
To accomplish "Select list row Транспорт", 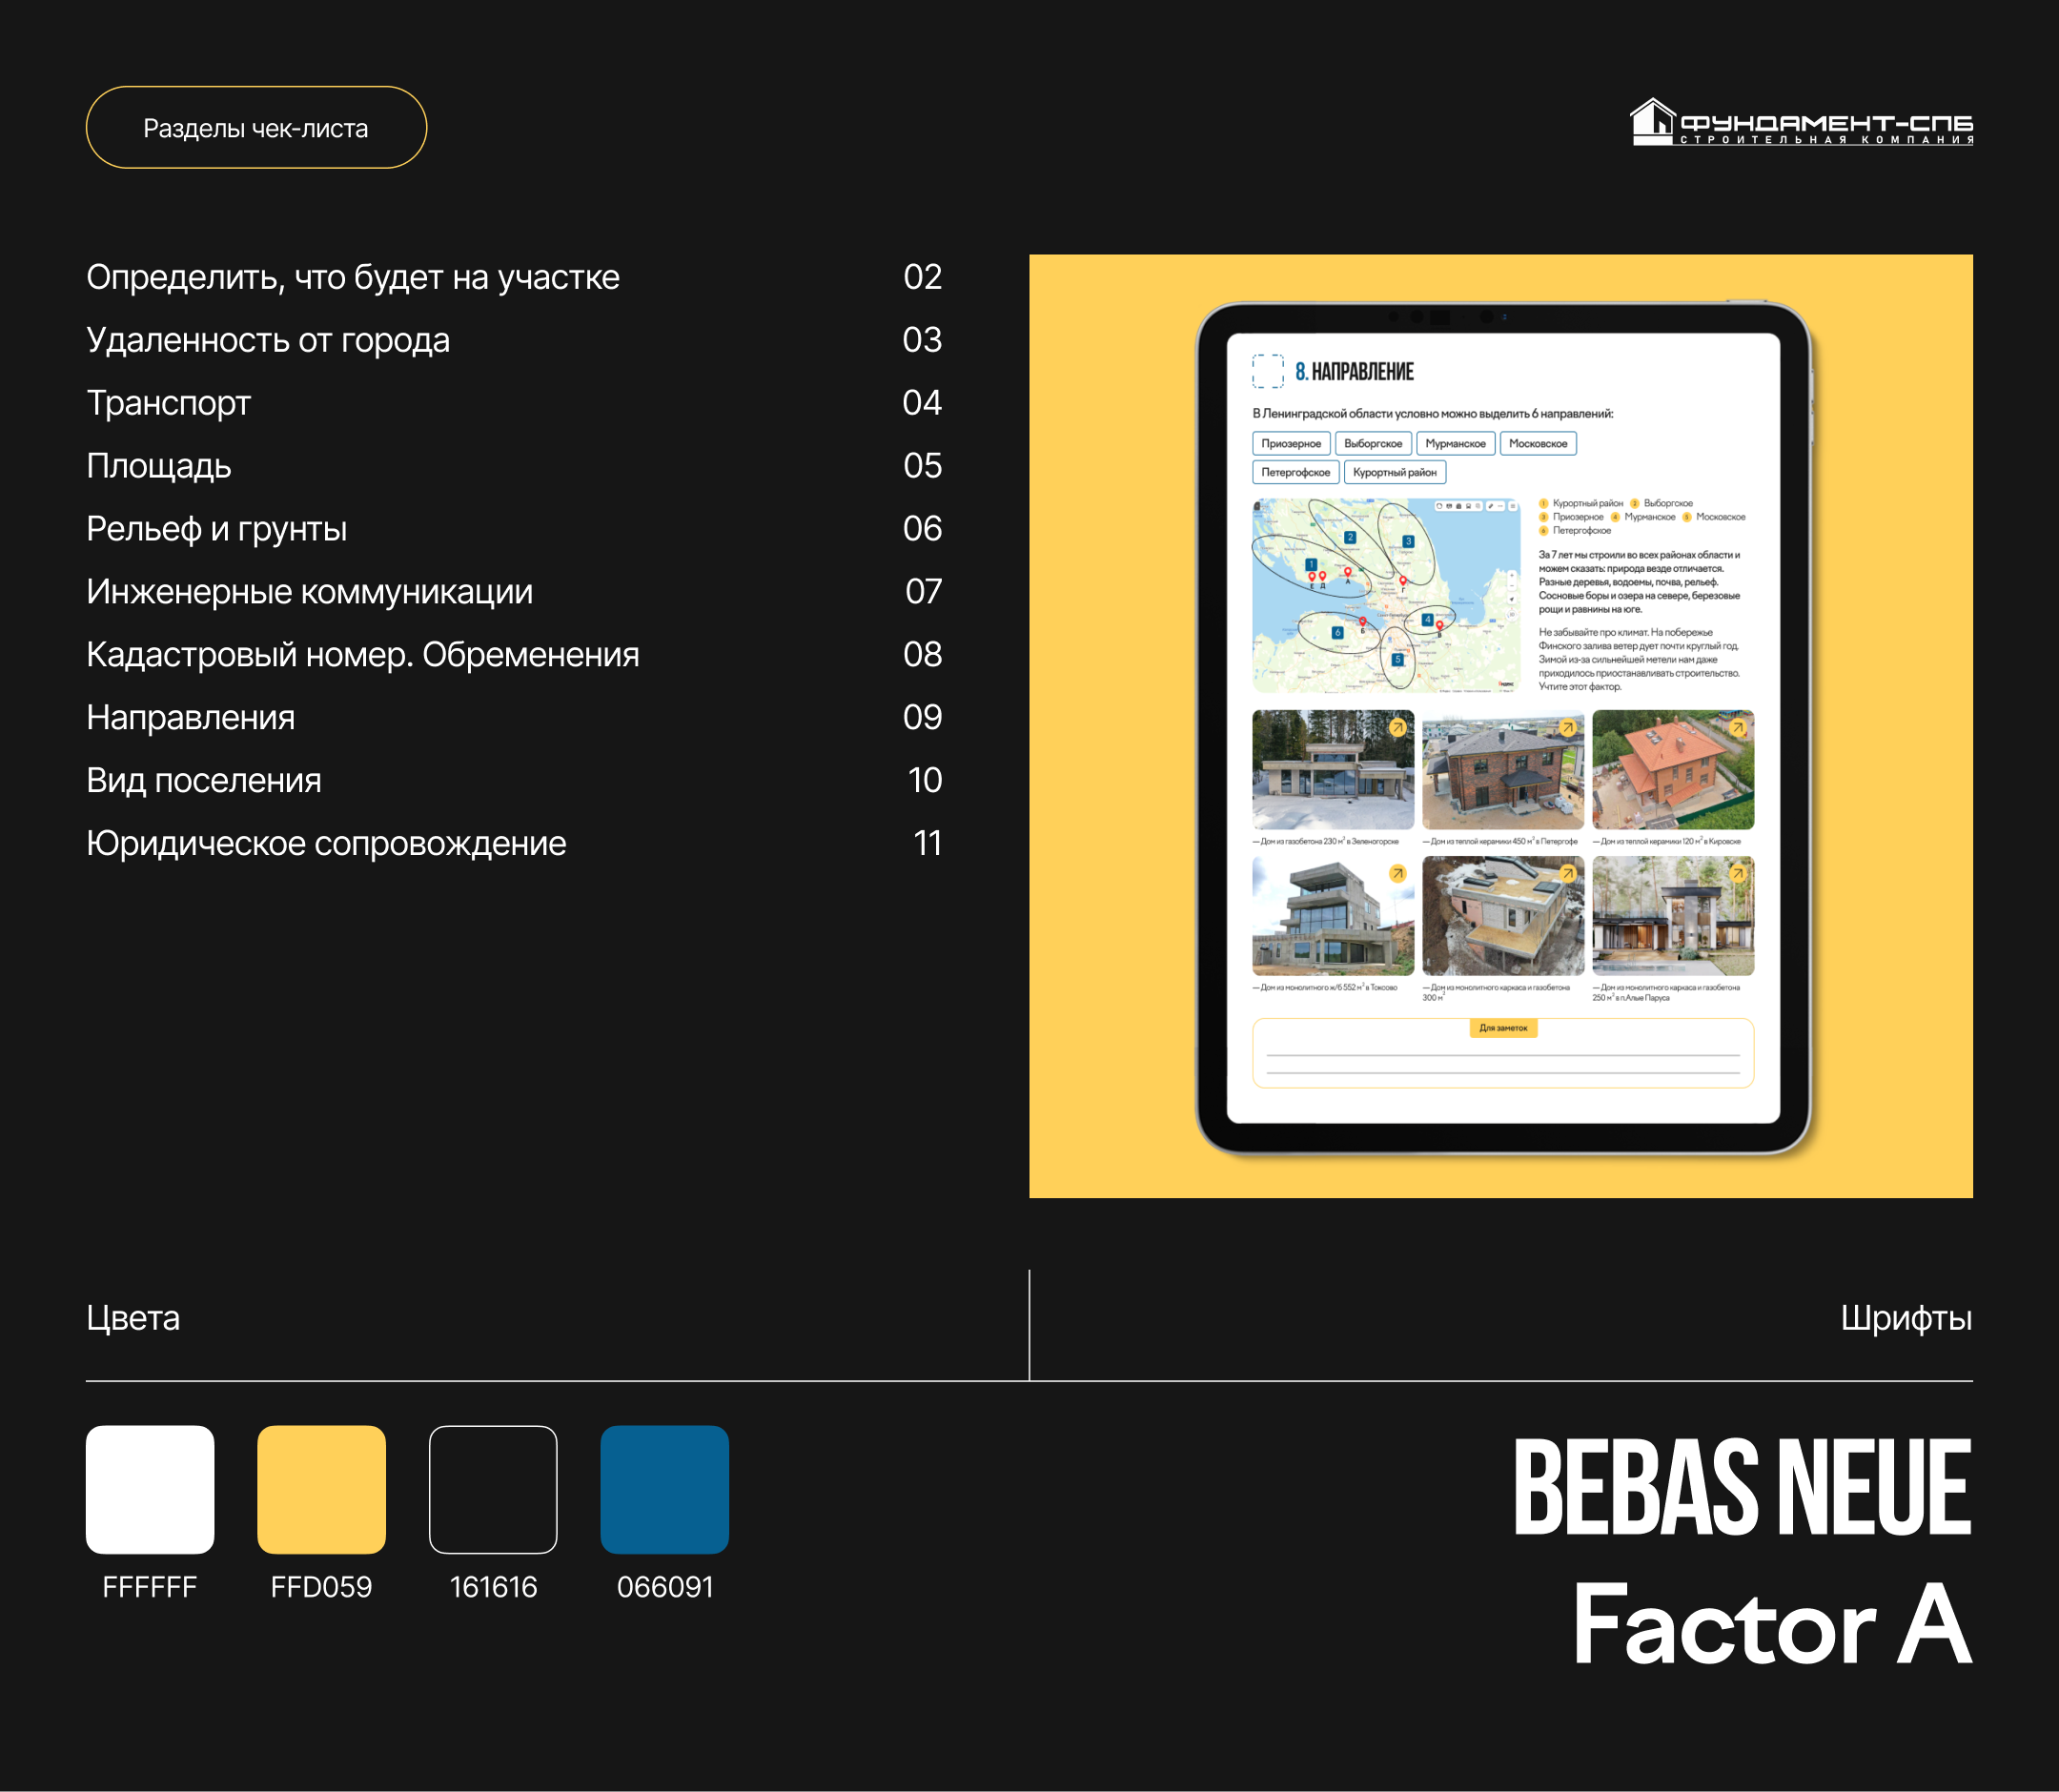I will [x=514, y=403].
